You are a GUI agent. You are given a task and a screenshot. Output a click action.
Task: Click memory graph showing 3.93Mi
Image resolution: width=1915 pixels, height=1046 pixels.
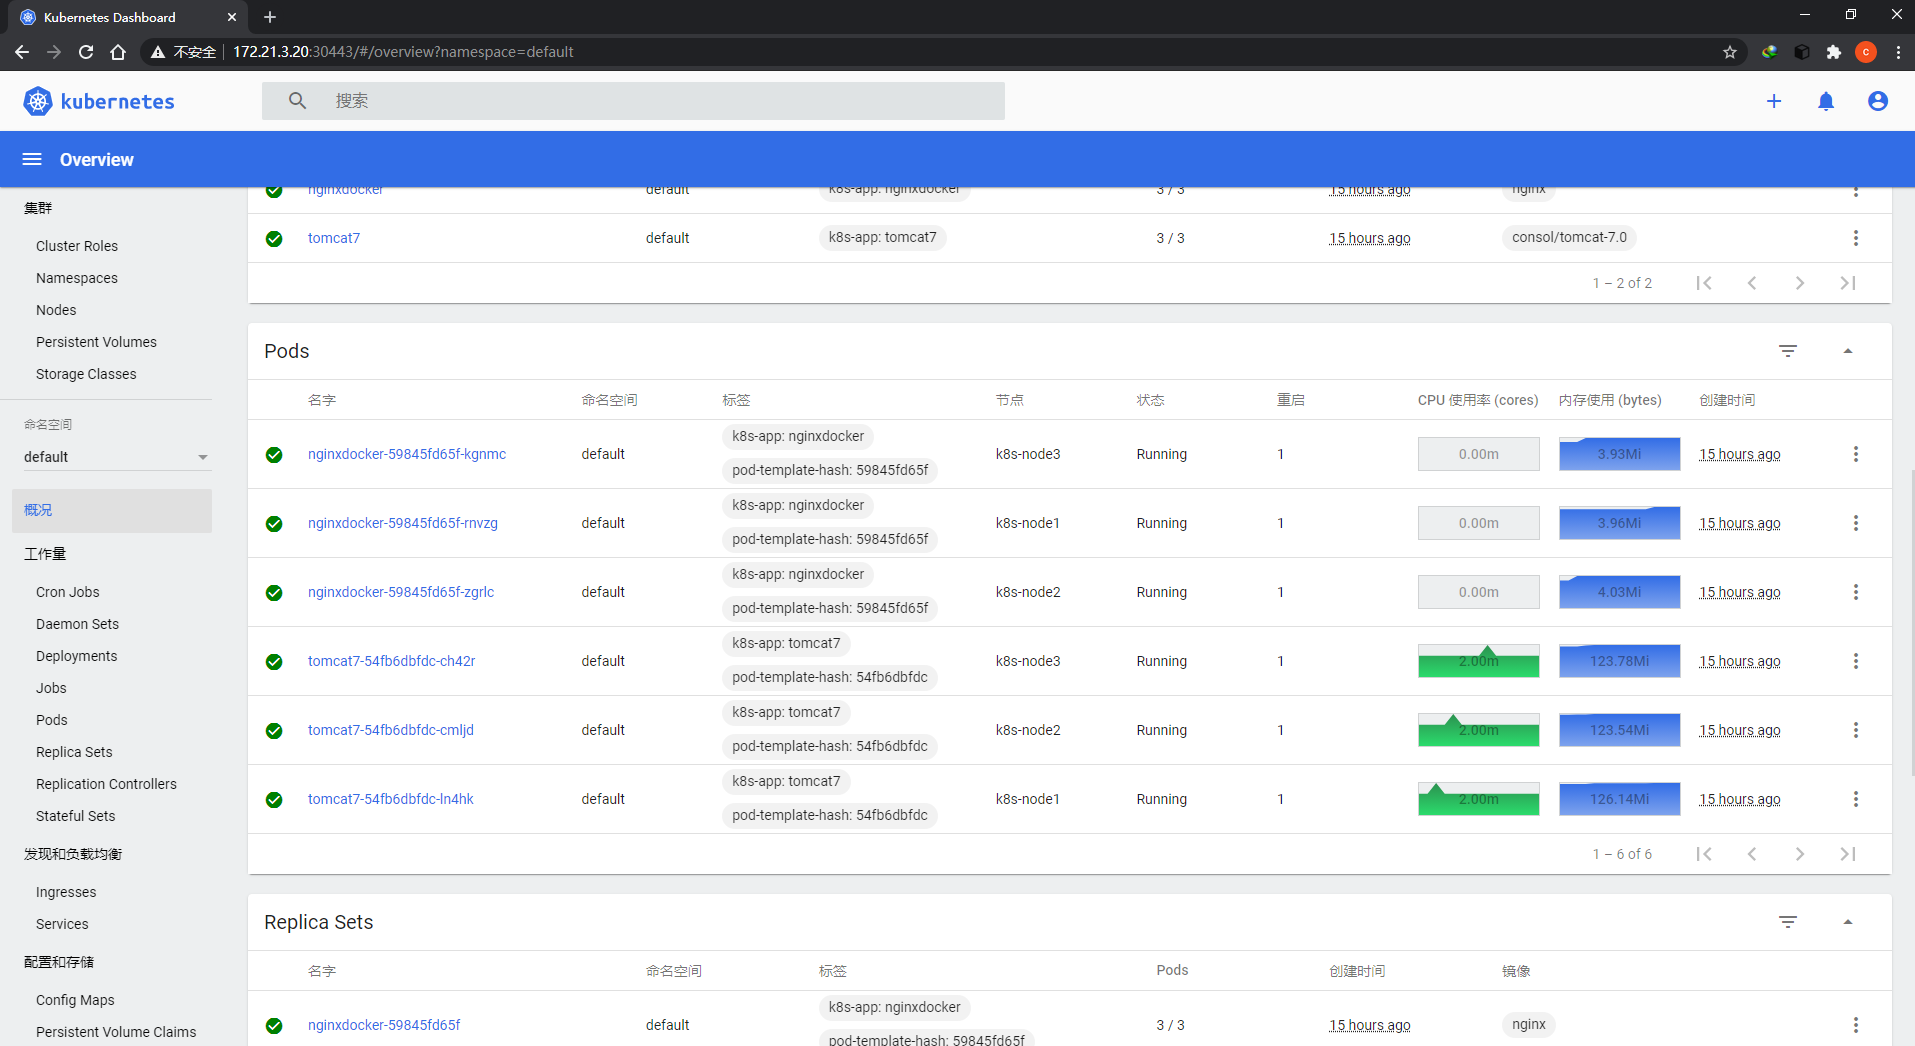(1619, 454)
